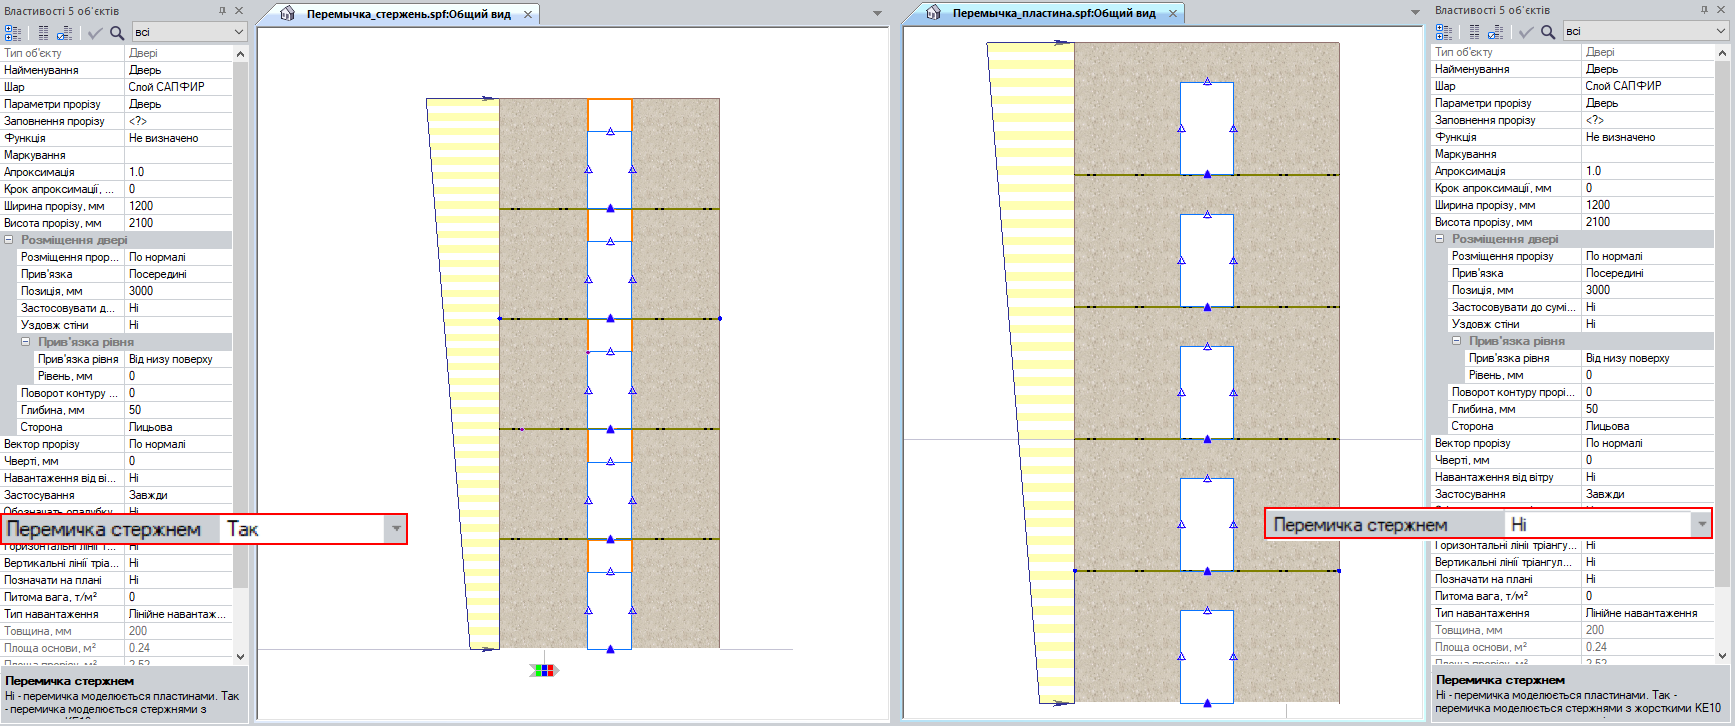This screenshot has width=1735, height=726.
Task: Click the plain list view icon in left panel
Action: click(43, 33)
